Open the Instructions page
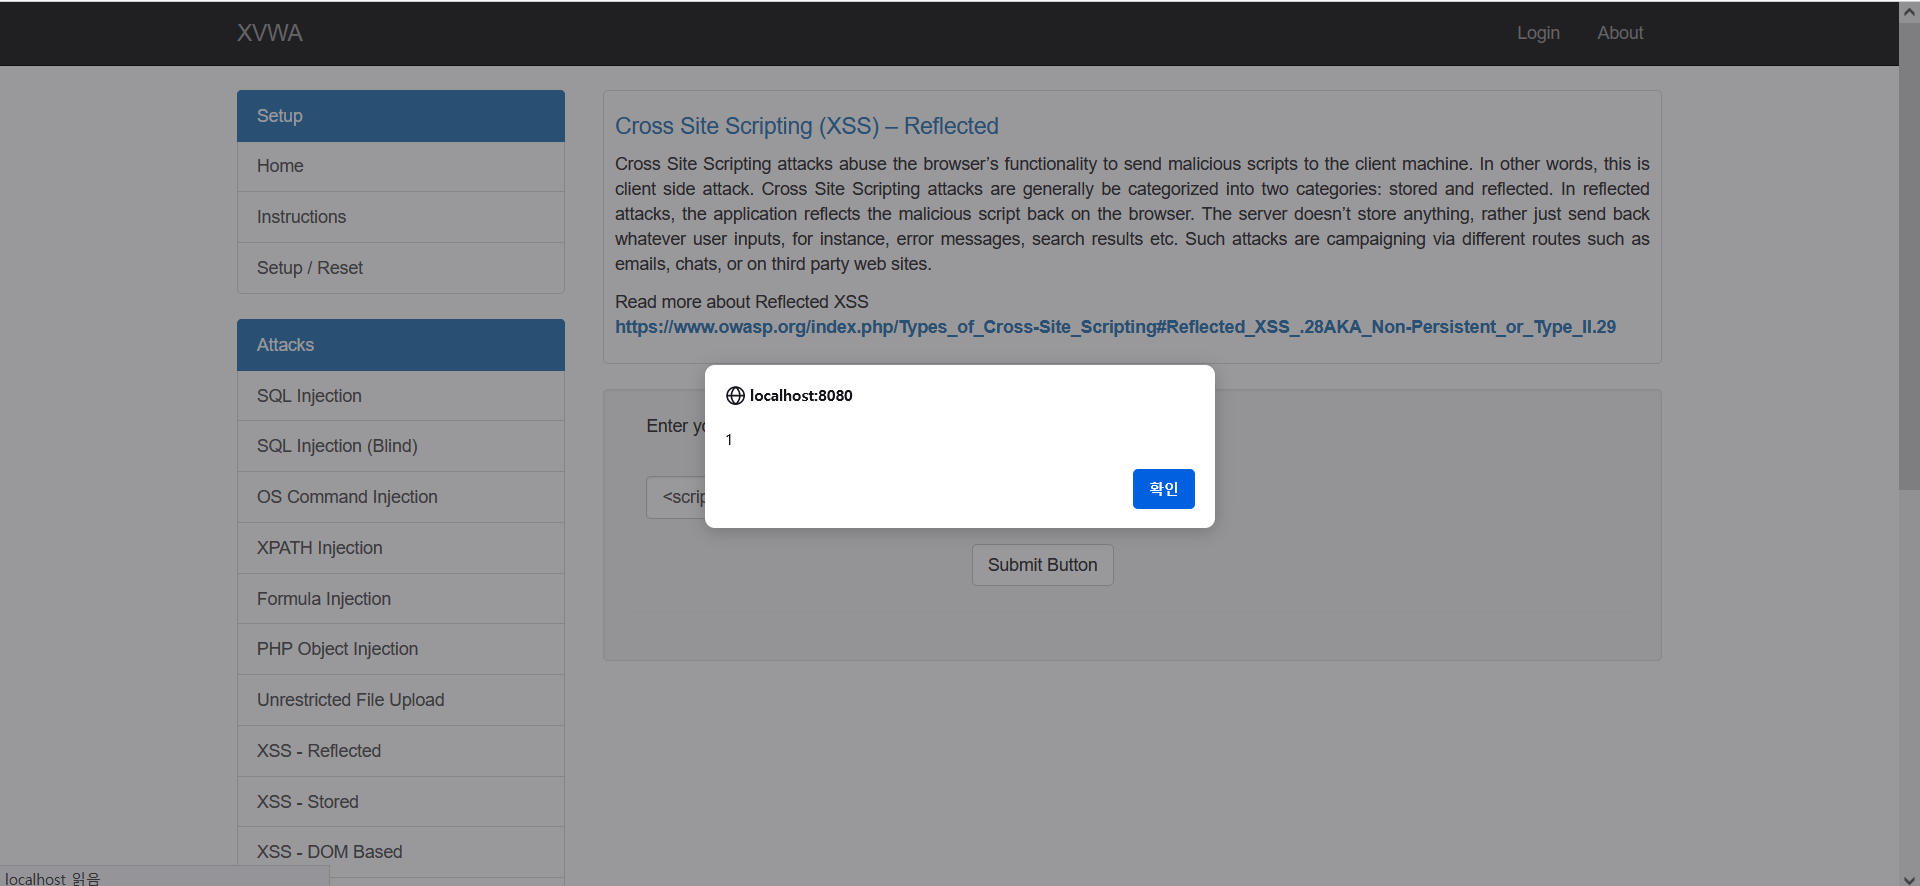The height and width of the screenshot is (886, 1920). click(x=301, y=217)
